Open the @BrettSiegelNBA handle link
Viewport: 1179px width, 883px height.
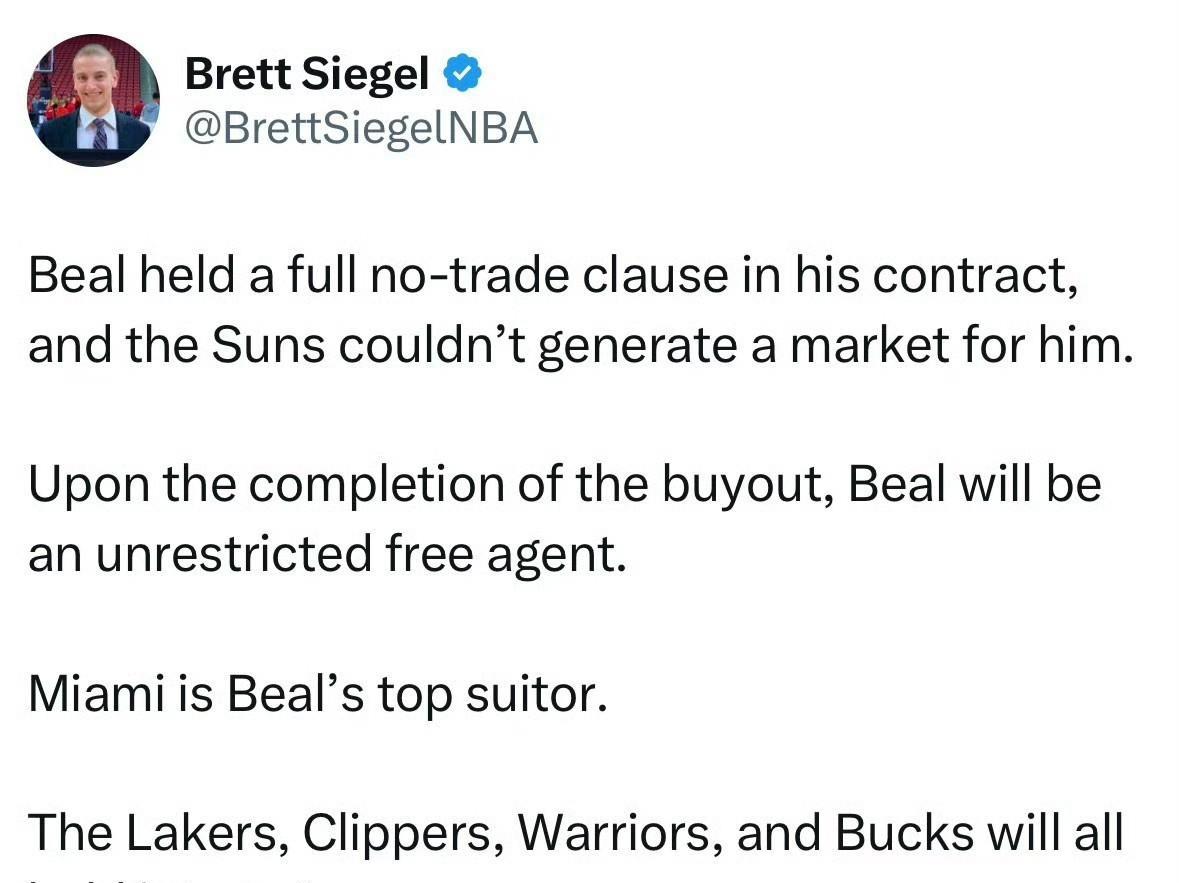click(x=362, y=128)
